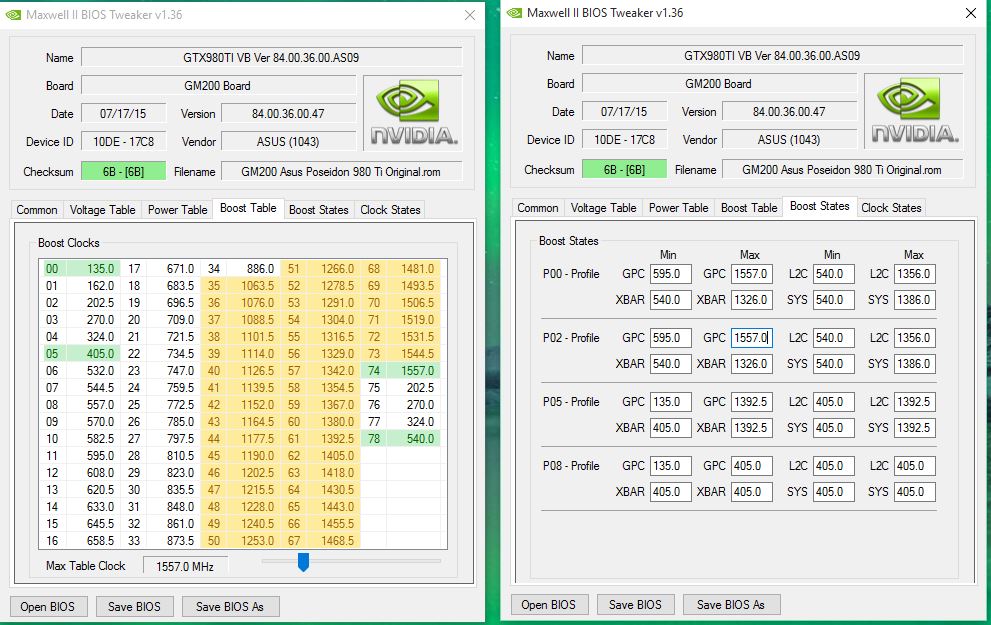The image size is (991, 625).
Task: Click the Date field in the right window
Action: click(x=624, y=112)
